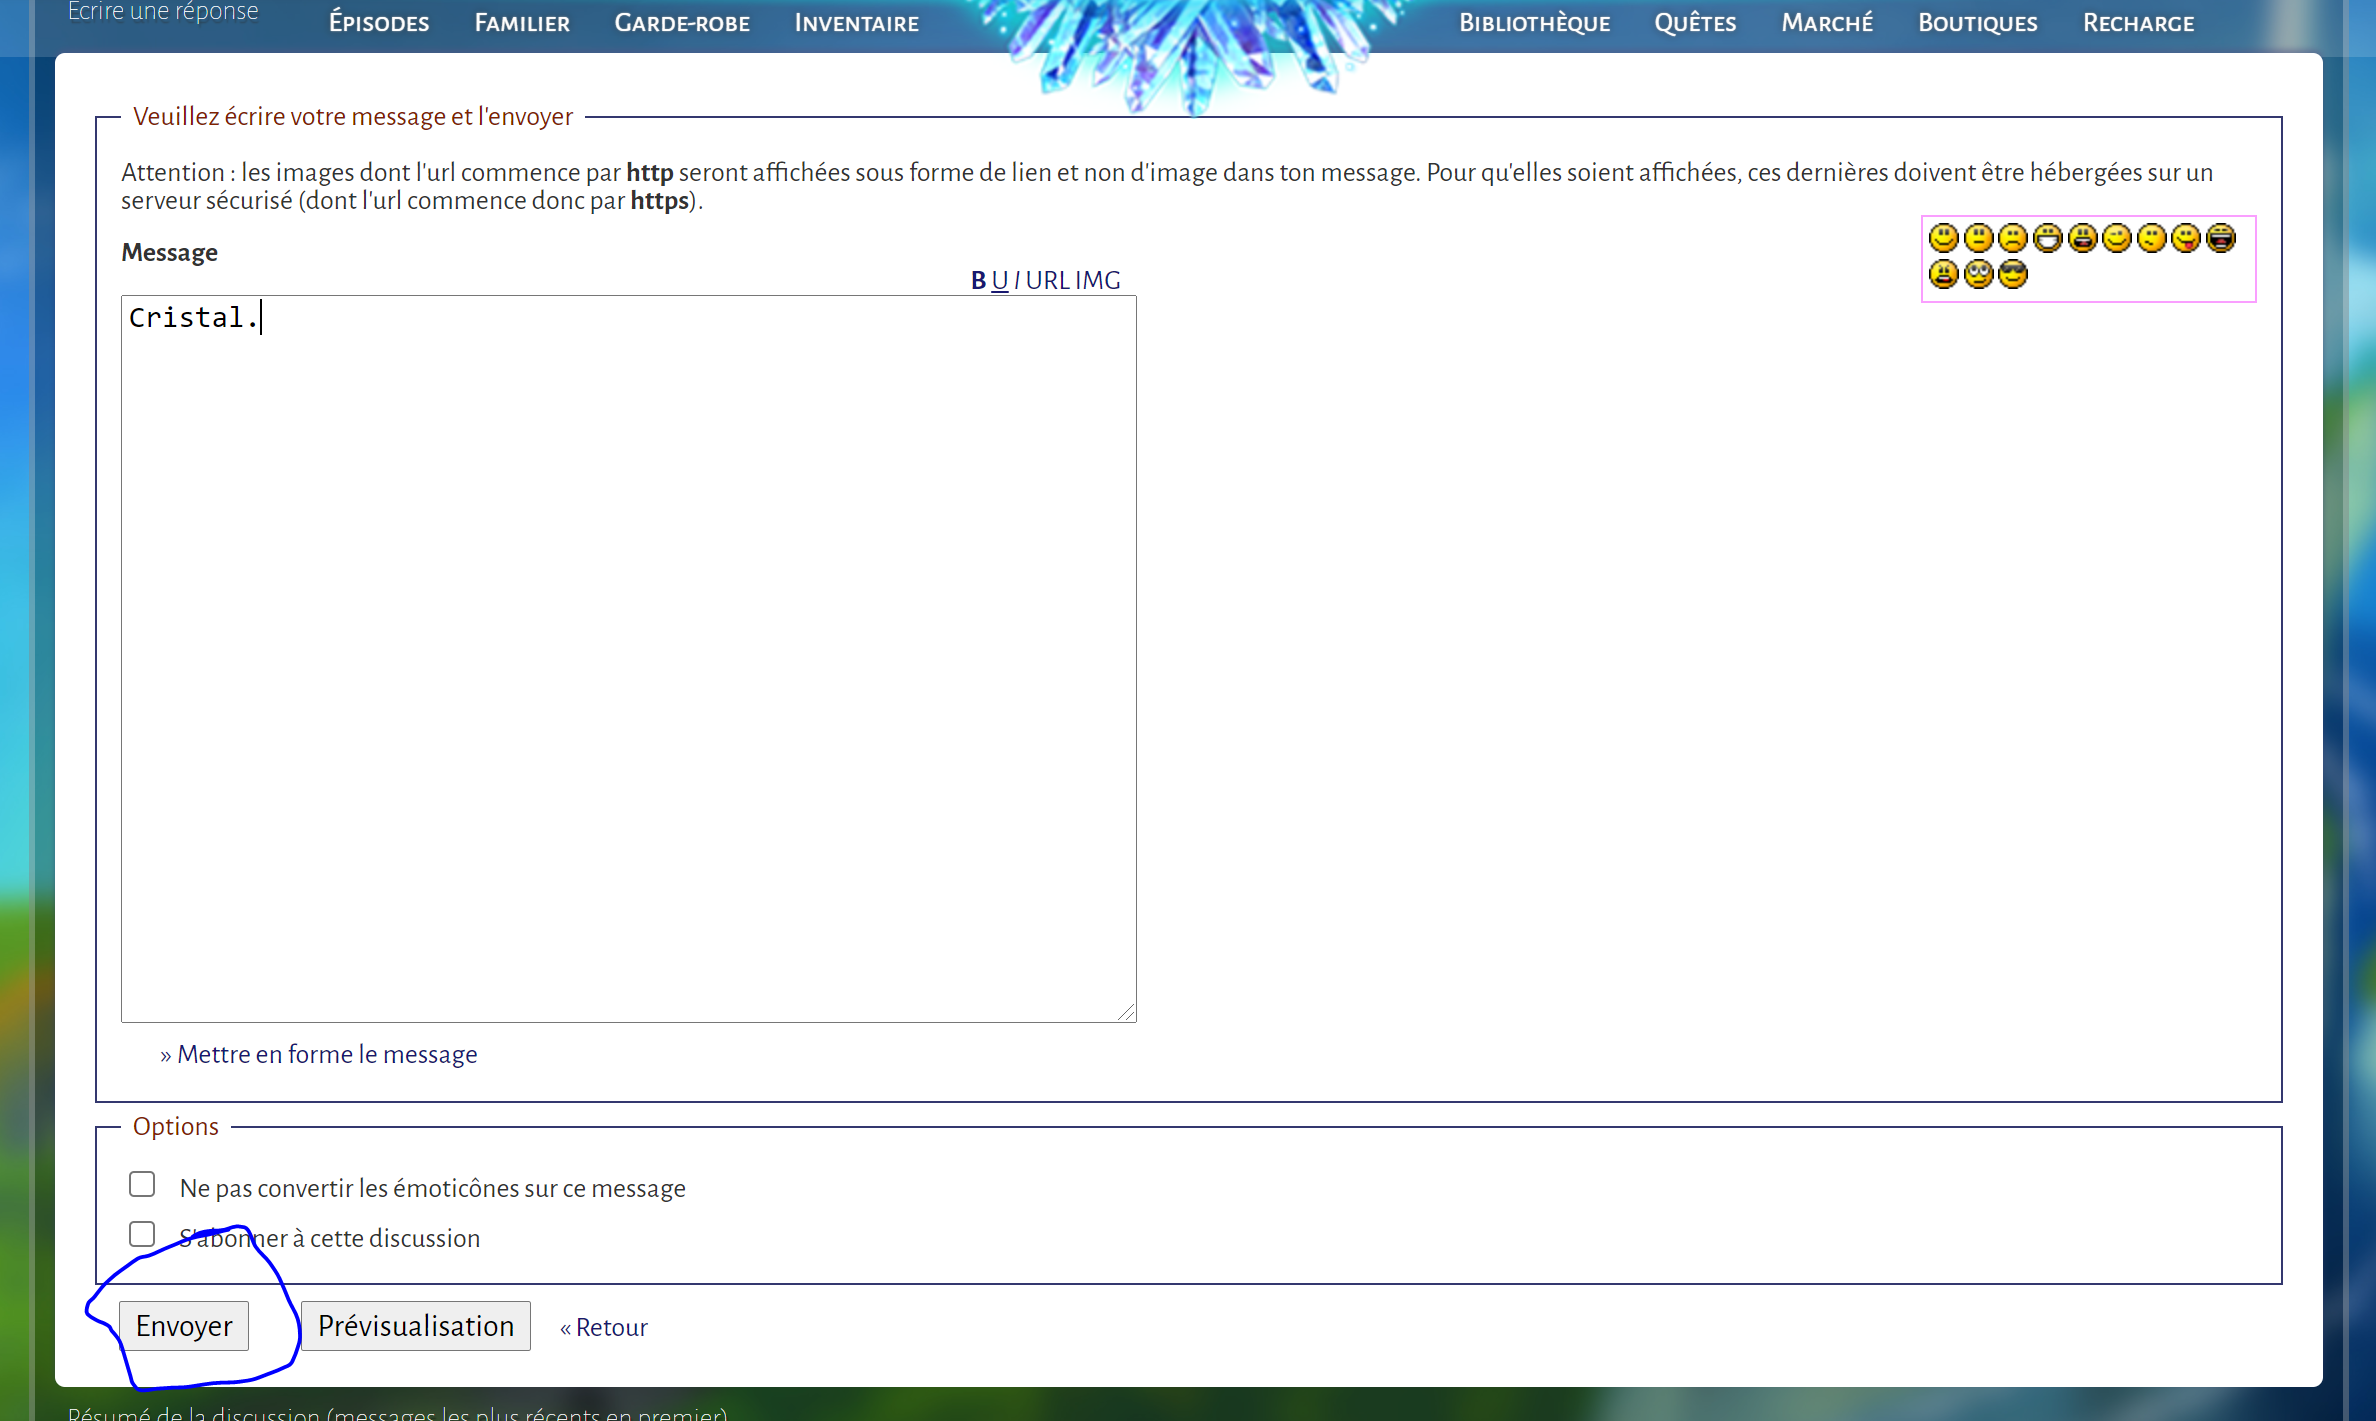
Task: Click the Prévisualisation button
Action: tap(415, 1326)
